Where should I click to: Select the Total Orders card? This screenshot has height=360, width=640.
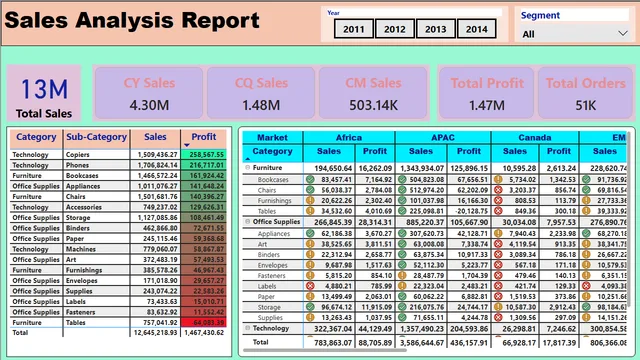point(585,93)
